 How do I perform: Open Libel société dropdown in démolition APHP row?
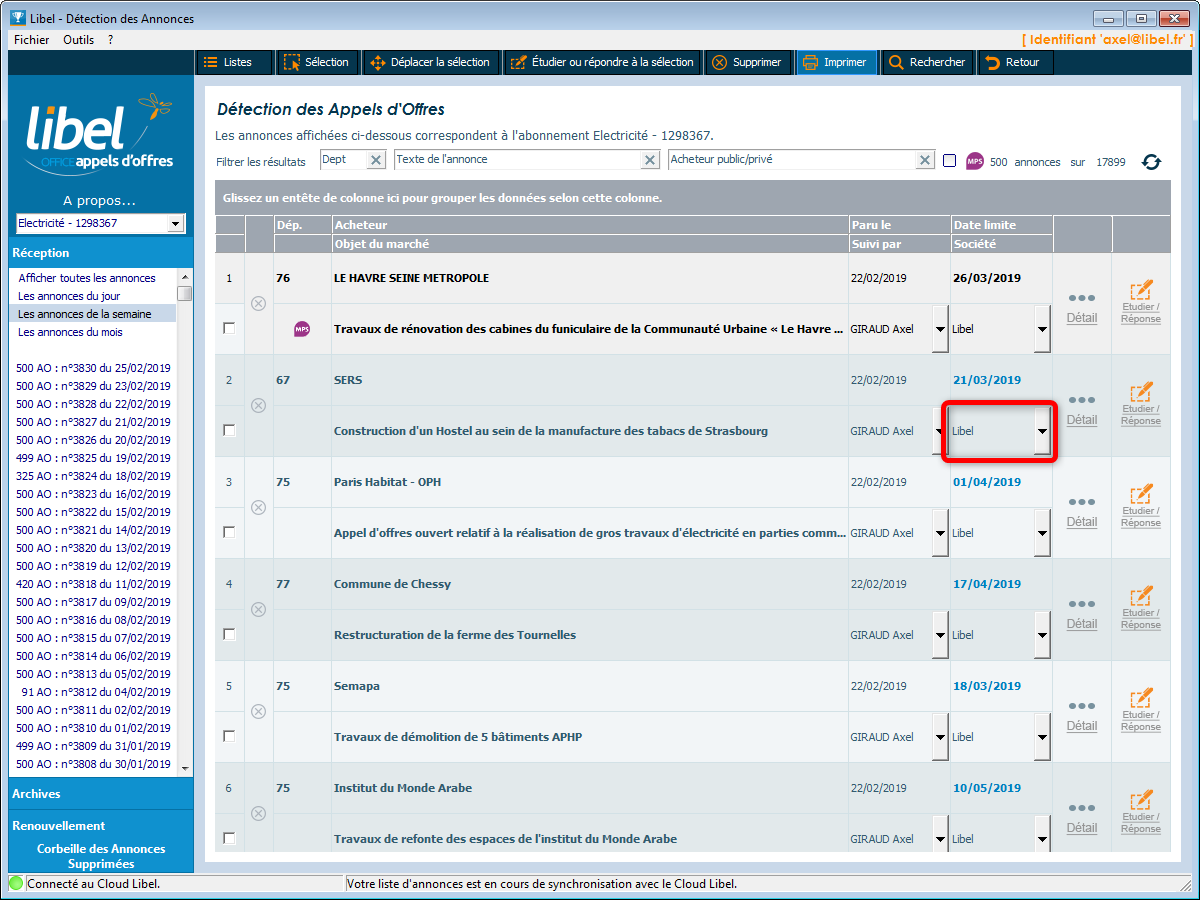[x=1042, y=737]
